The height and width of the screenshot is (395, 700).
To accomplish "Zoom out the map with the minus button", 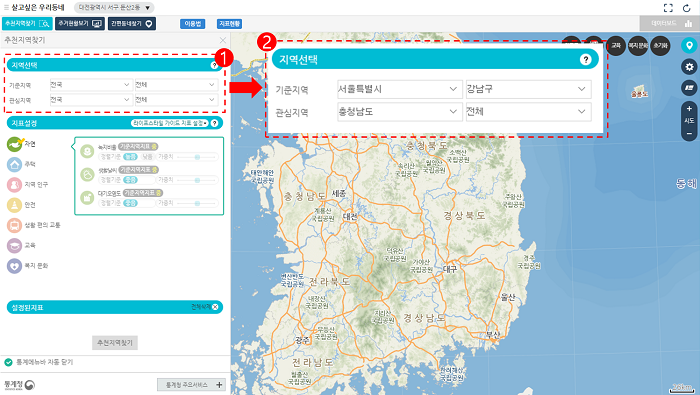I will (x=689, y=133).
